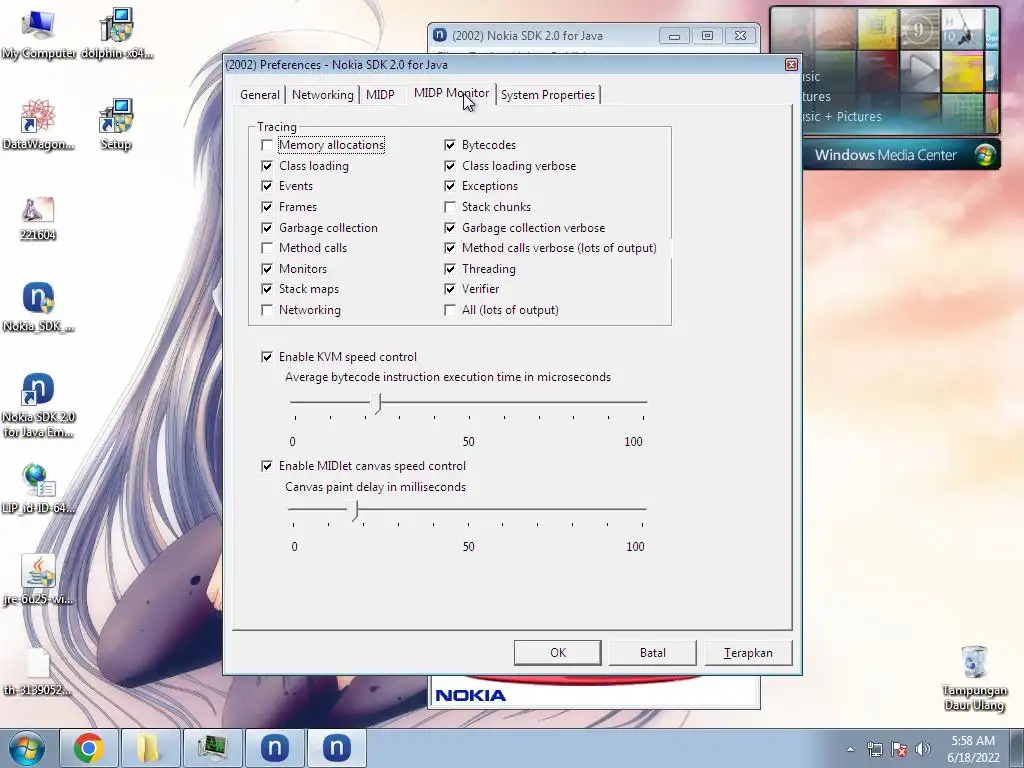Viewport: 1024px width, 768px height.
Task: Uncheck Class loading verbose
Action: tap(449, 166)
